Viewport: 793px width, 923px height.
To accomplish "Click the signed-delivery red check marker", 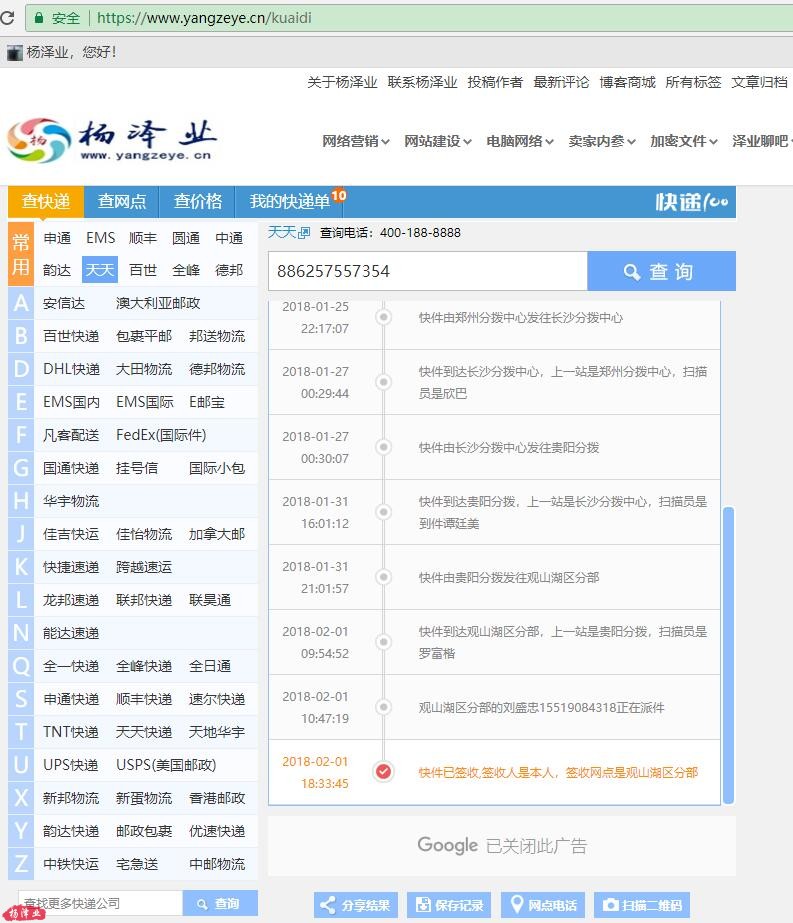I will [383, 771].
